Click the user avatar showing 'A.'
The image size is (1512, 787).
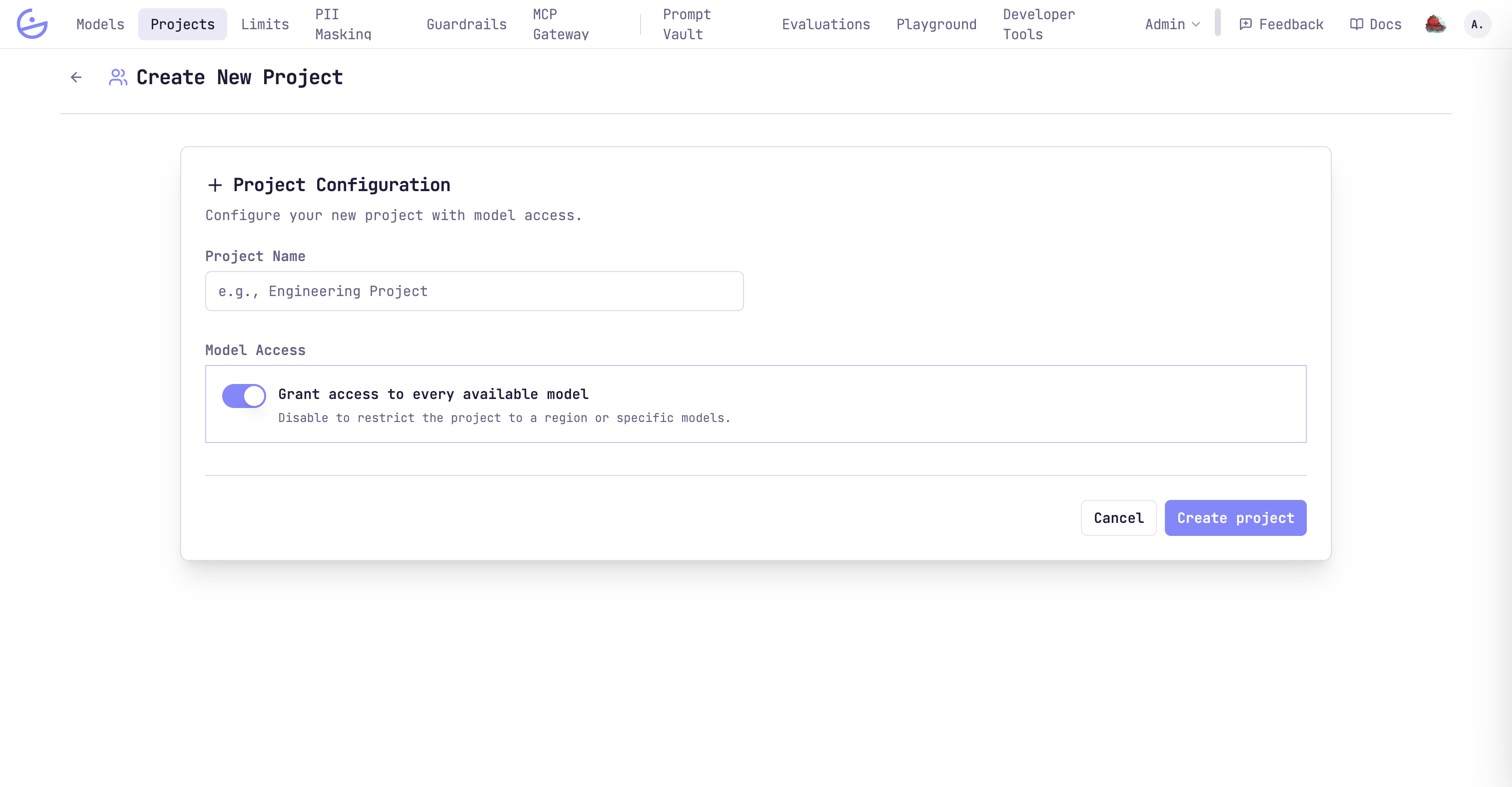pos(1477,24)
